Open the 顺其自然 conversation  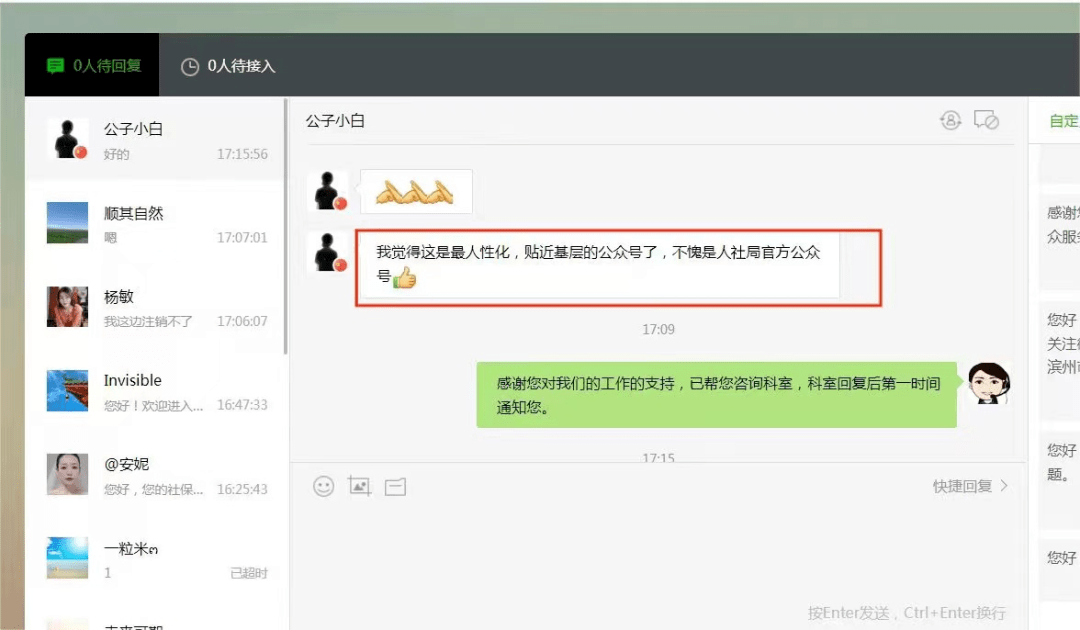point(155,223)
